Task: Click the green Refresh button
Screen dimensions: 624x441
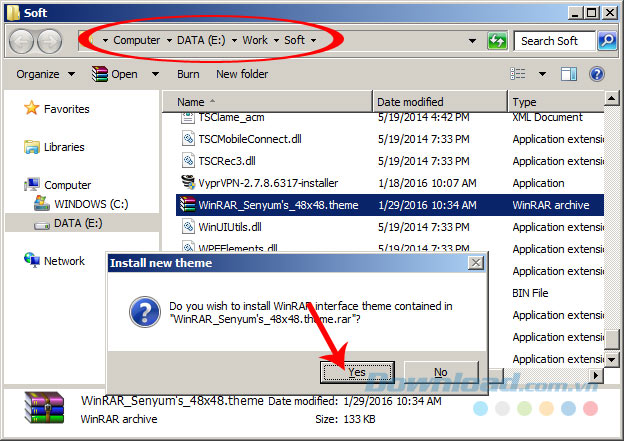Action: pos(497,41)
